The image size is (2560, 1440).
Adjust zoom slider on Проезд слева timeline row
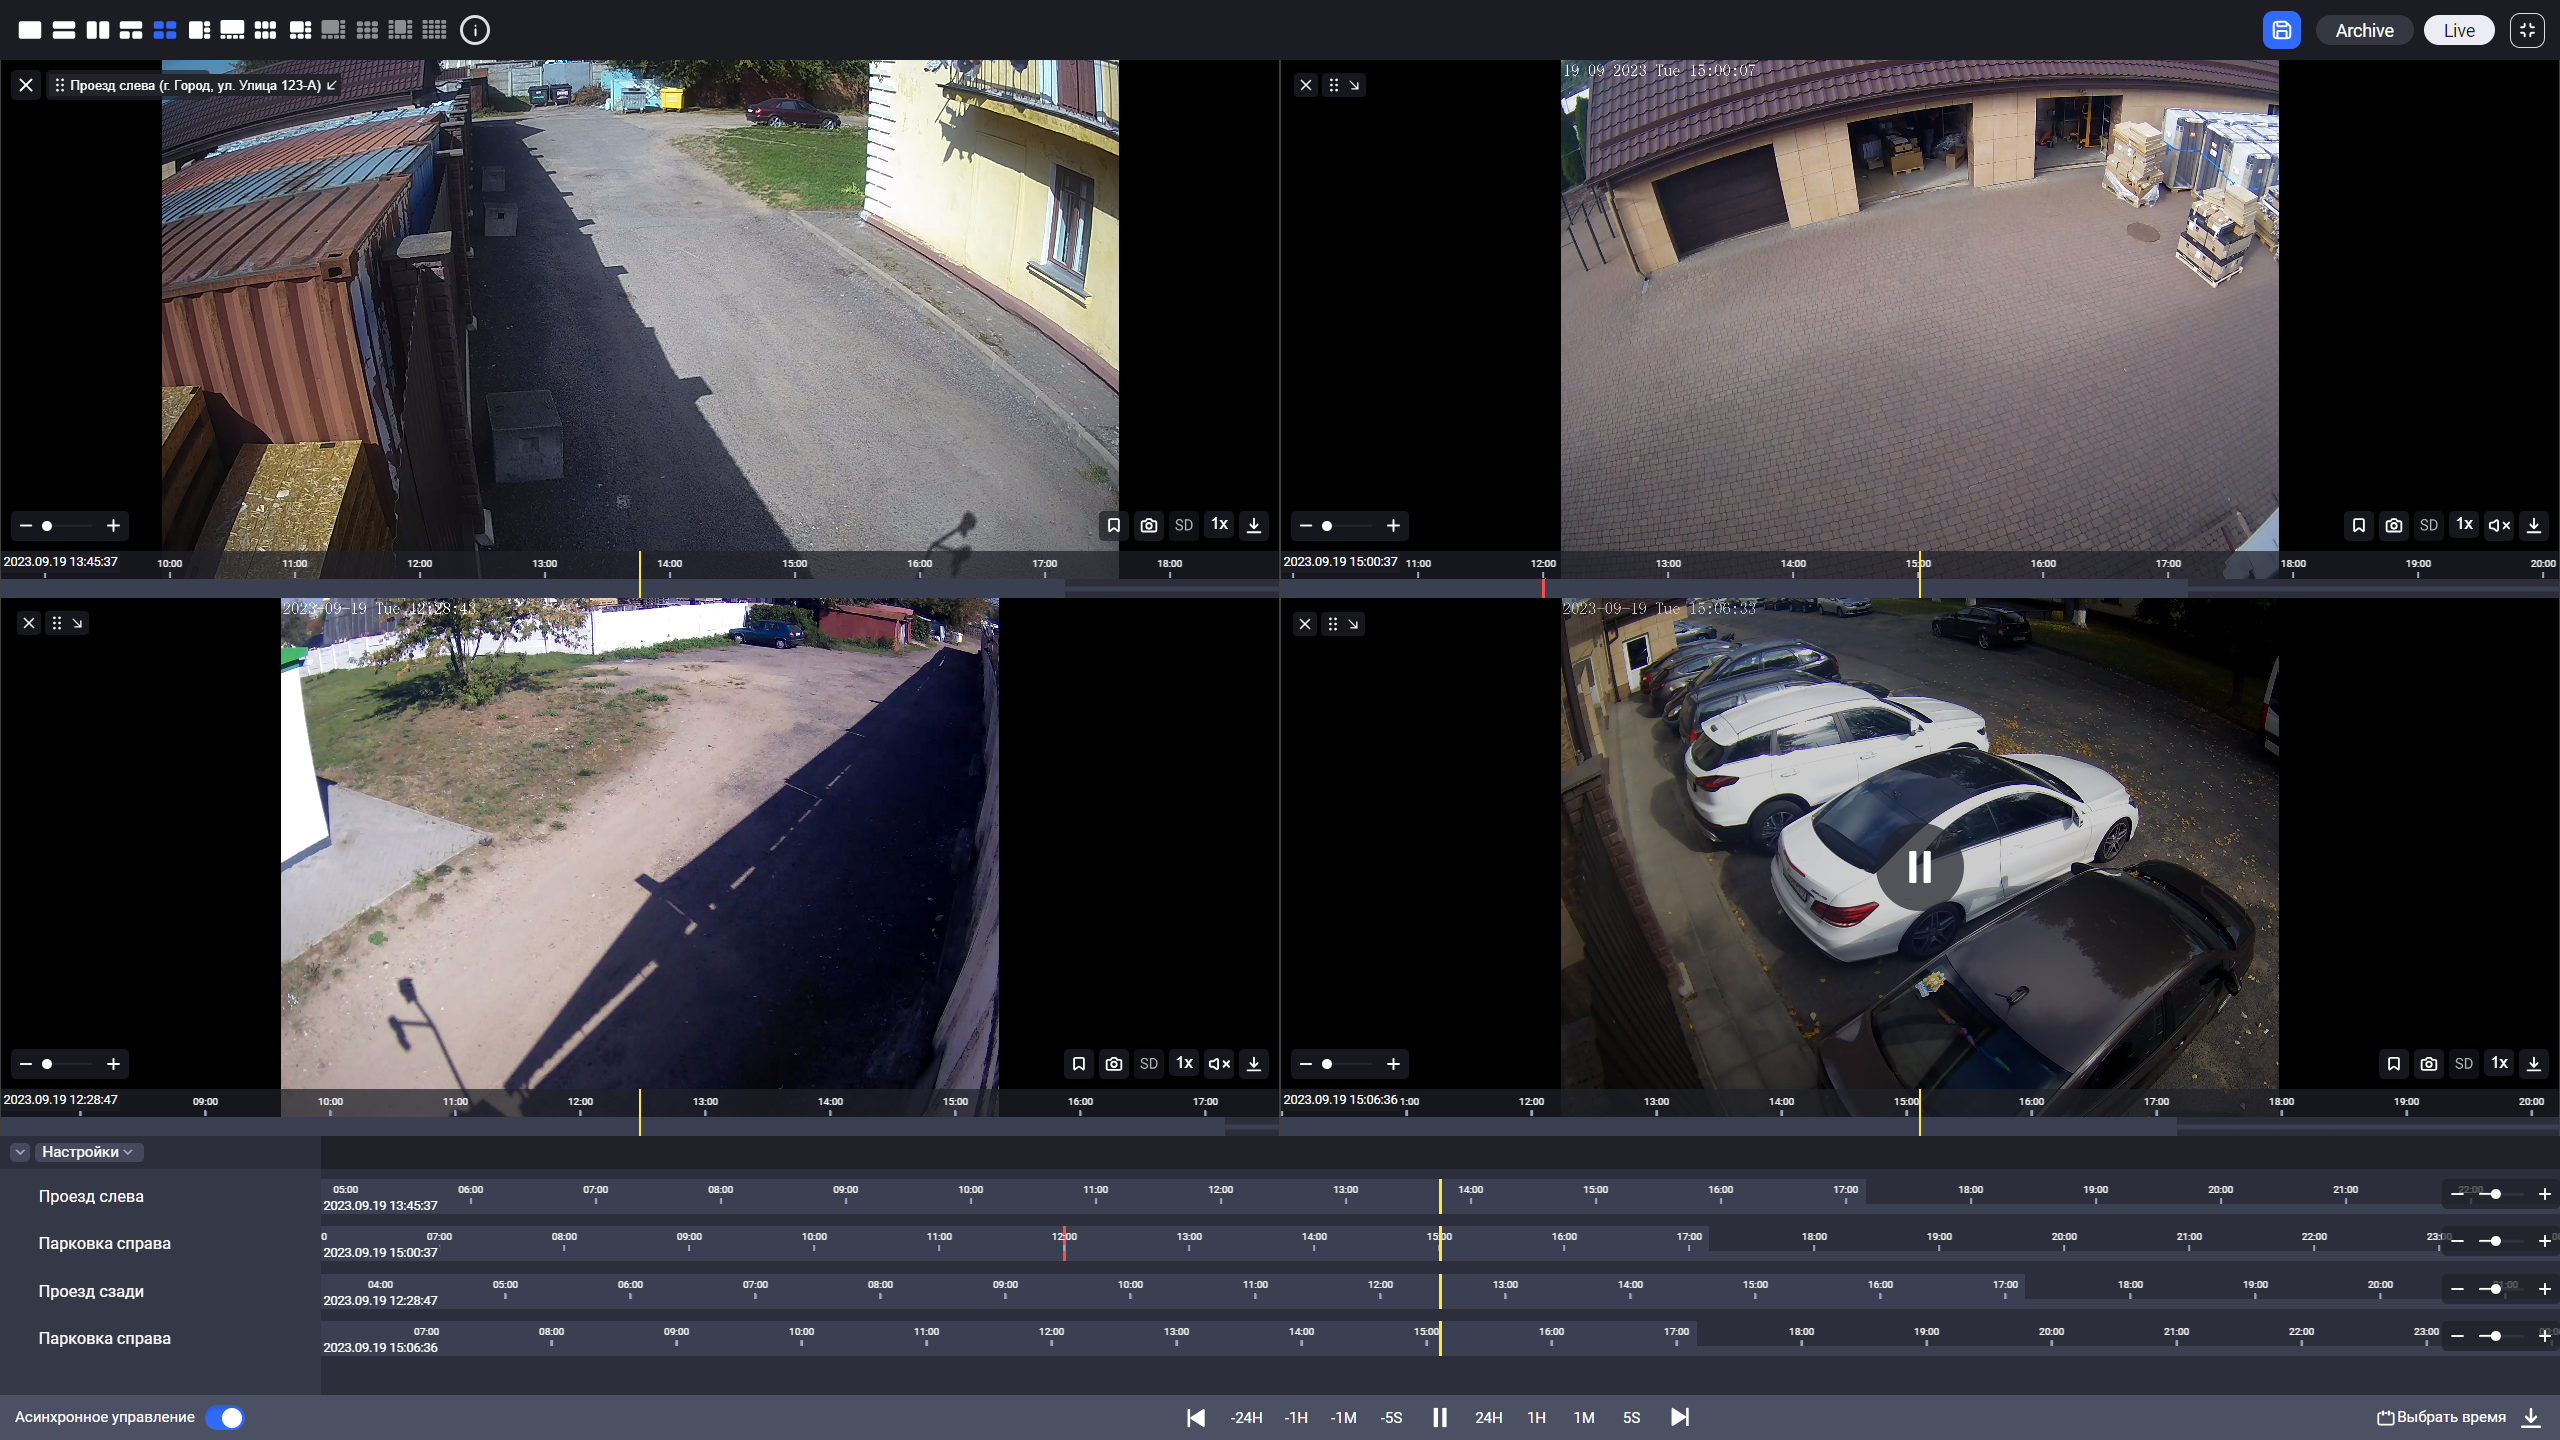tap(2496, 1194)
